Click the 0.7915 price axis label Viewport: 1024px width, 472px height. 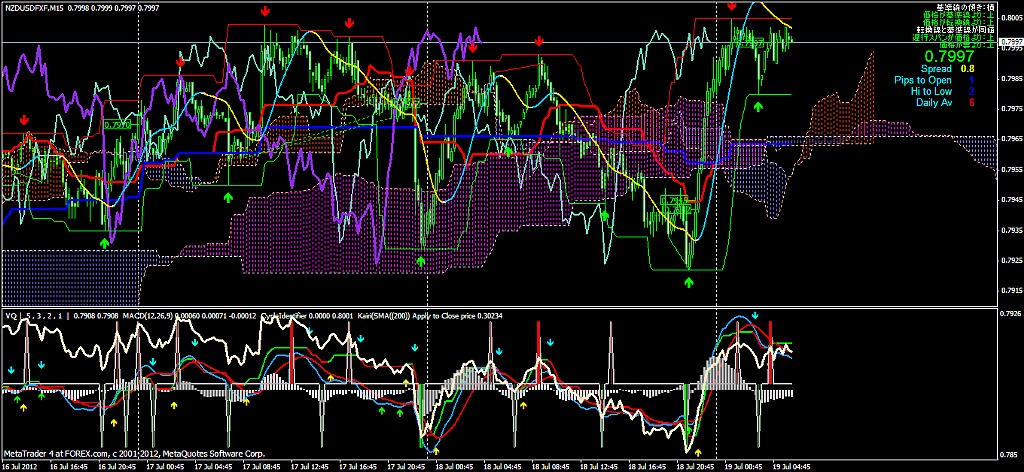(x=1010, y=291)
